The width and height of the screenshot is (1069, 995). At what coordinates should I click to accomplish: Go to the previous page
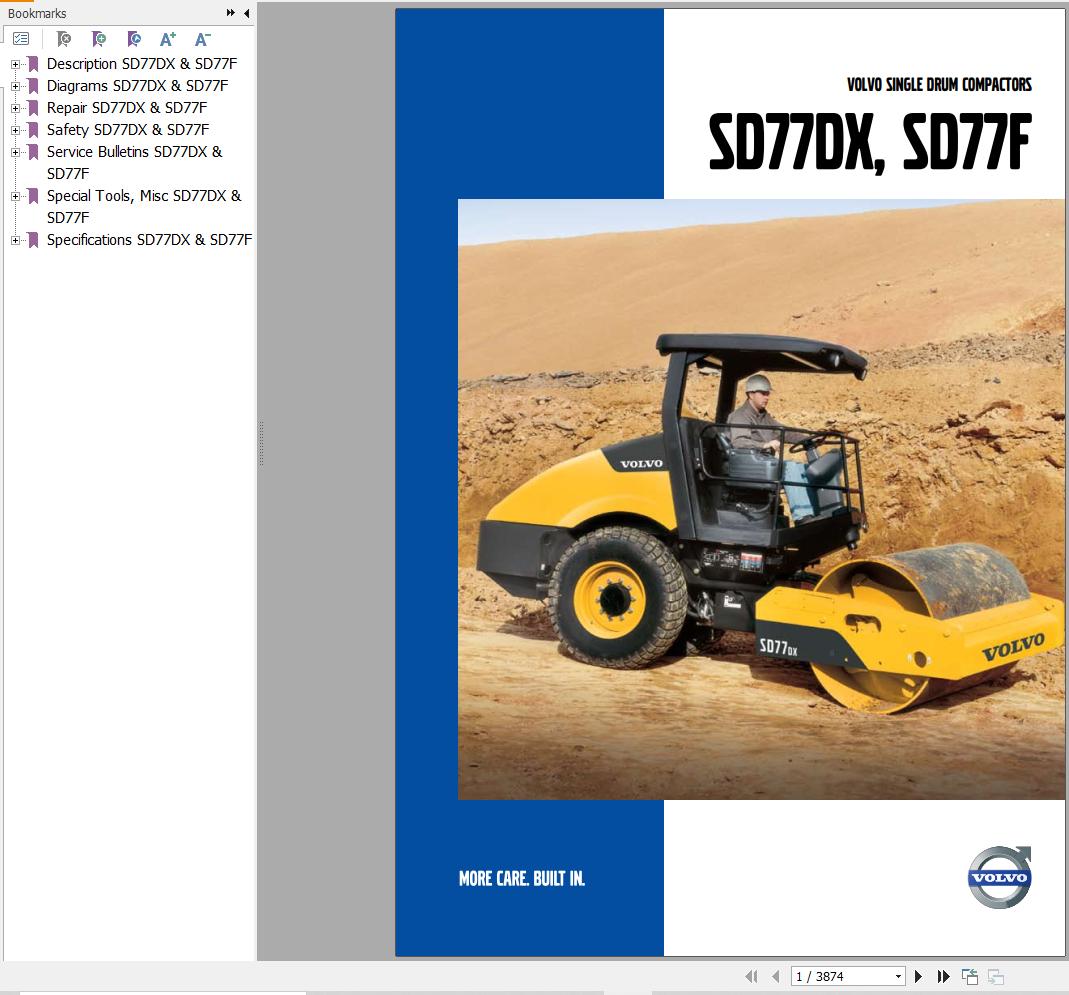pyautogui.click(x=775, y=977)
